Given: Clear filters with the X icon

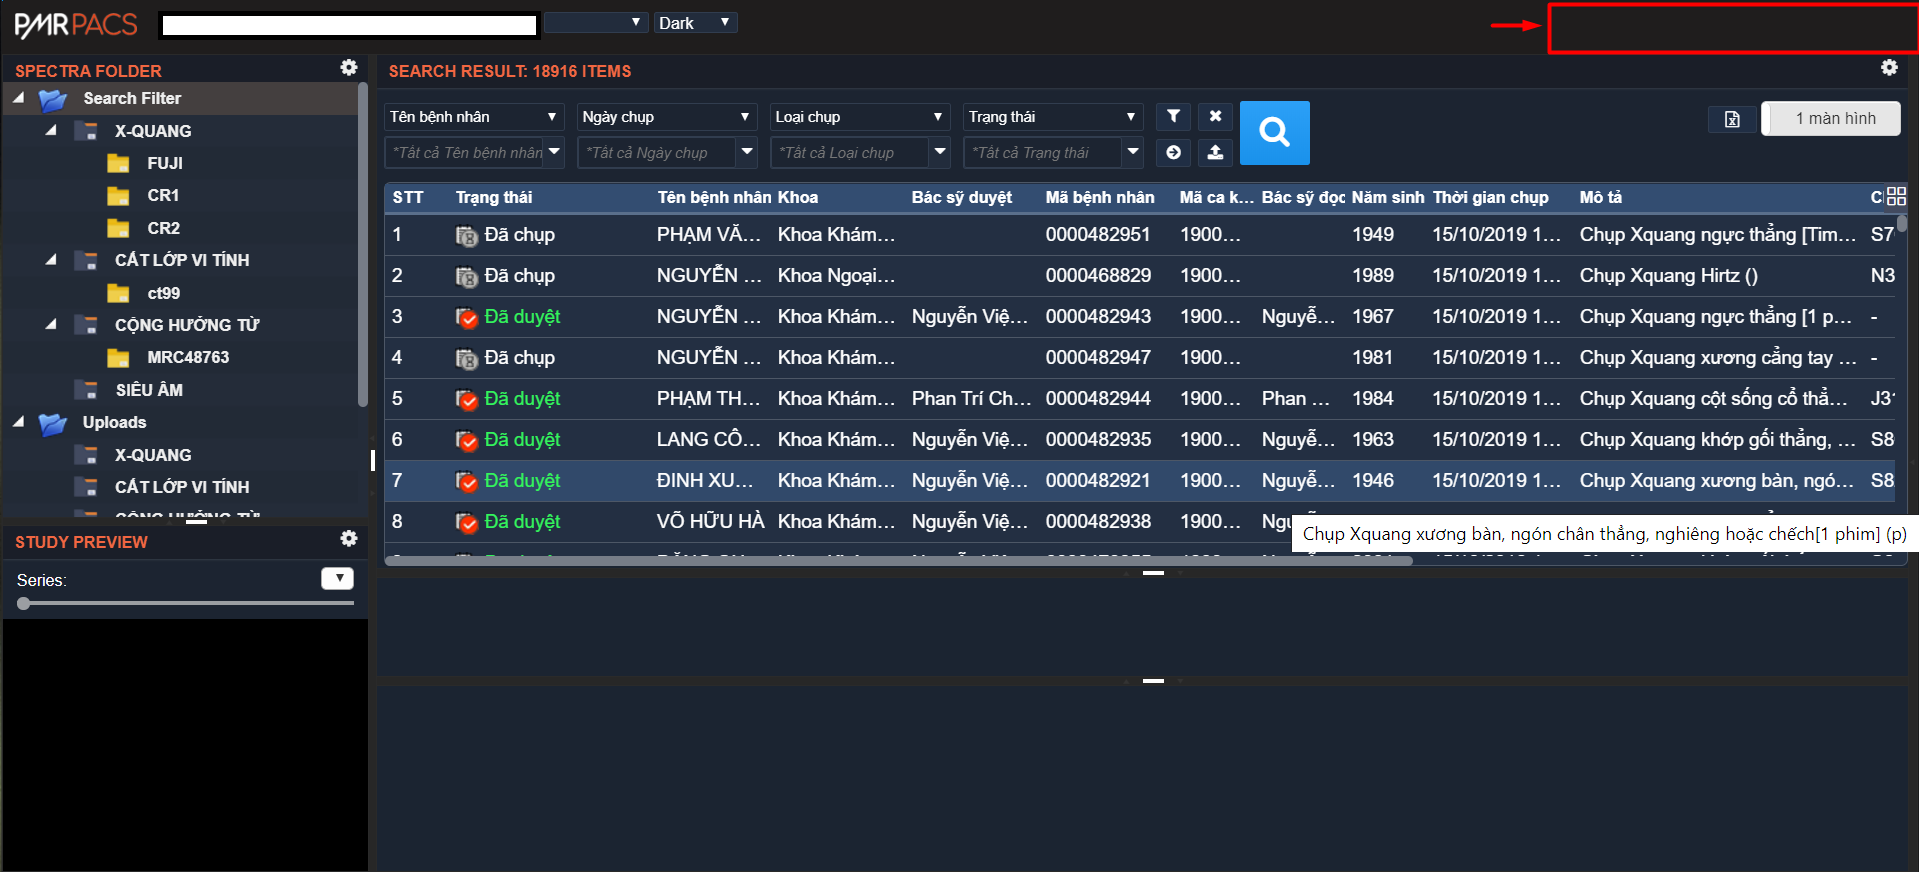Looking at the screenshot, I should pos(1215,117).
